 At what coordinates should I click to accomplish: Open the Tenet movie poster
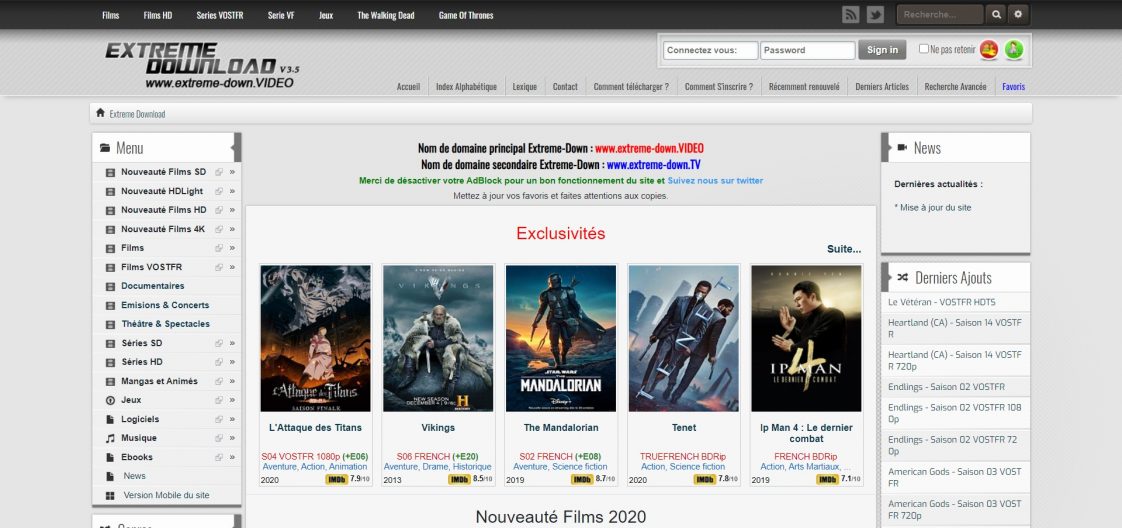coord(684,338)
